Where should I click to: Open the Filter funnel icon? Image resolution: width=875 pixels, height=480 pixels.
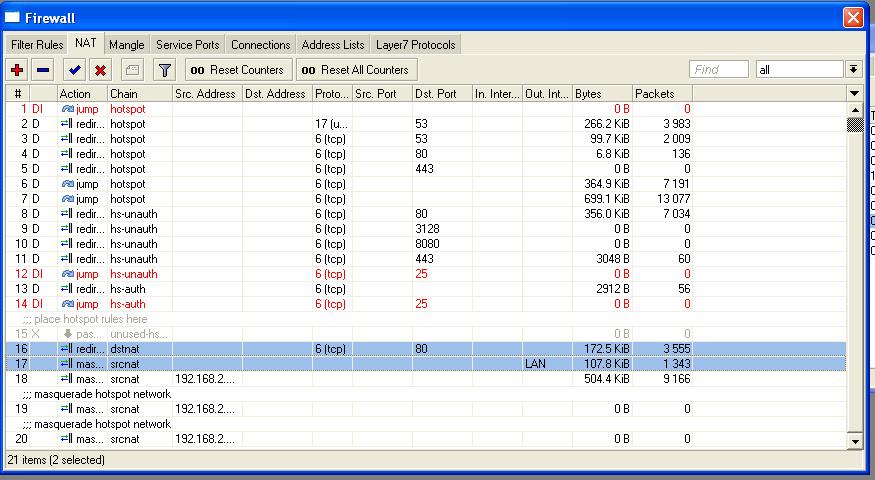tap(165, 70)
